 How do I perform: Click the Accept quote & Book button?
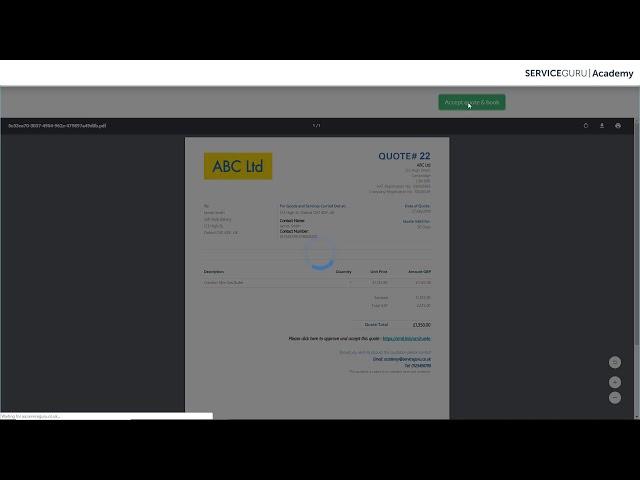pos(472,102)
